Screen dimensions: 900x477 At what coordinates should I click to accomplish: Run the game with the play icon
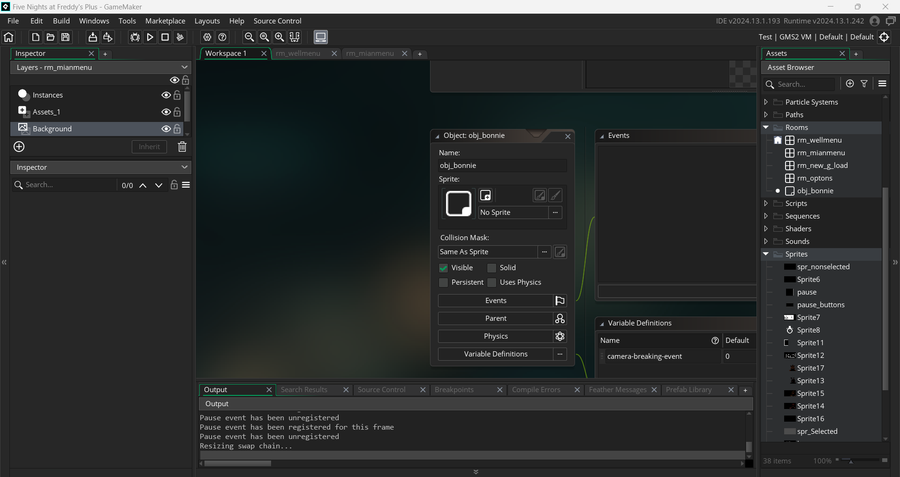[x=150, y=37]
